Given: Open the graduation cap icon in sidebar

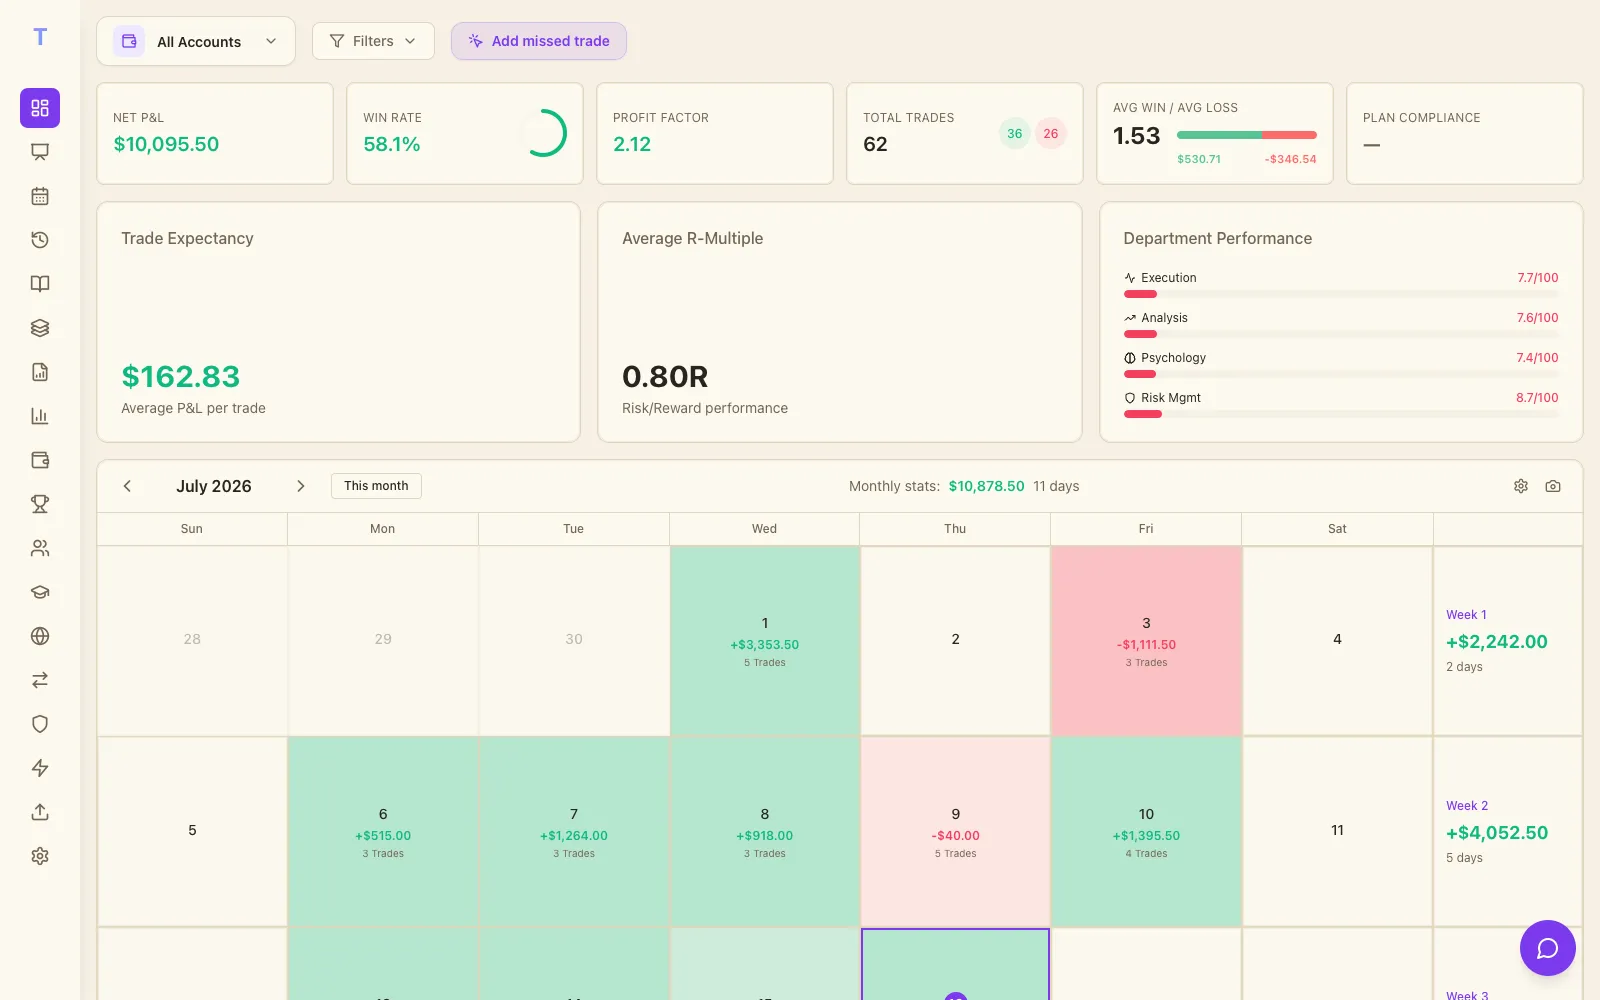Looking at the screenshot, I should (40, 592).
